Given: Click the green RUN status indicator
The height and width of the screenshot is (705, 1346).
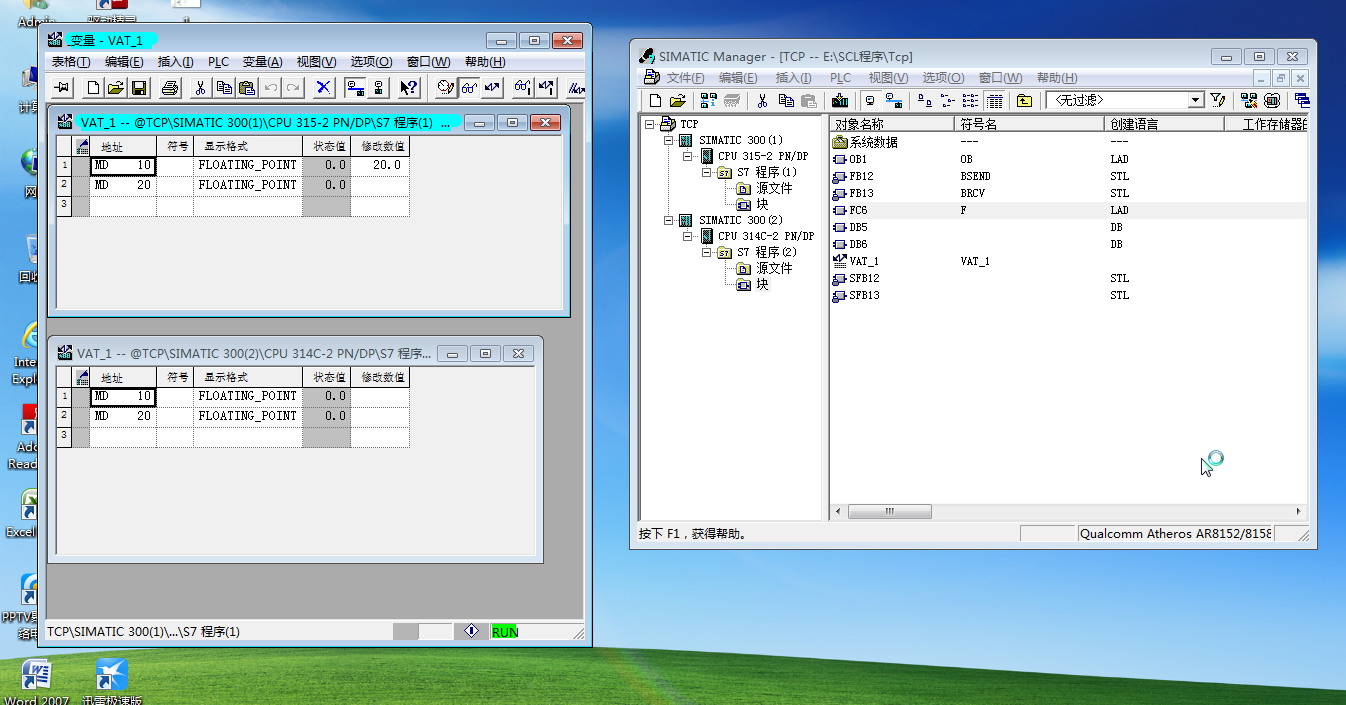Looking at the screenshot, I should pyautogui.click(x=505, y=632).
